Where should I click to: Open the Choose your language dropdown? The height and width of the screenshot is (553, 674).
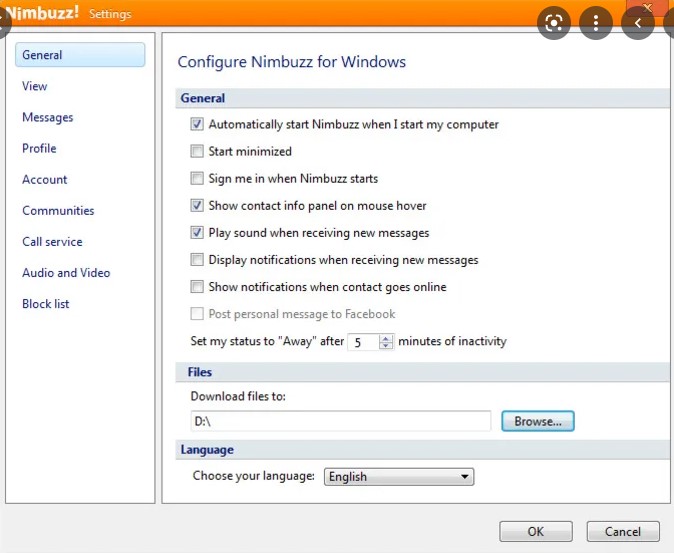click(399, 477)
